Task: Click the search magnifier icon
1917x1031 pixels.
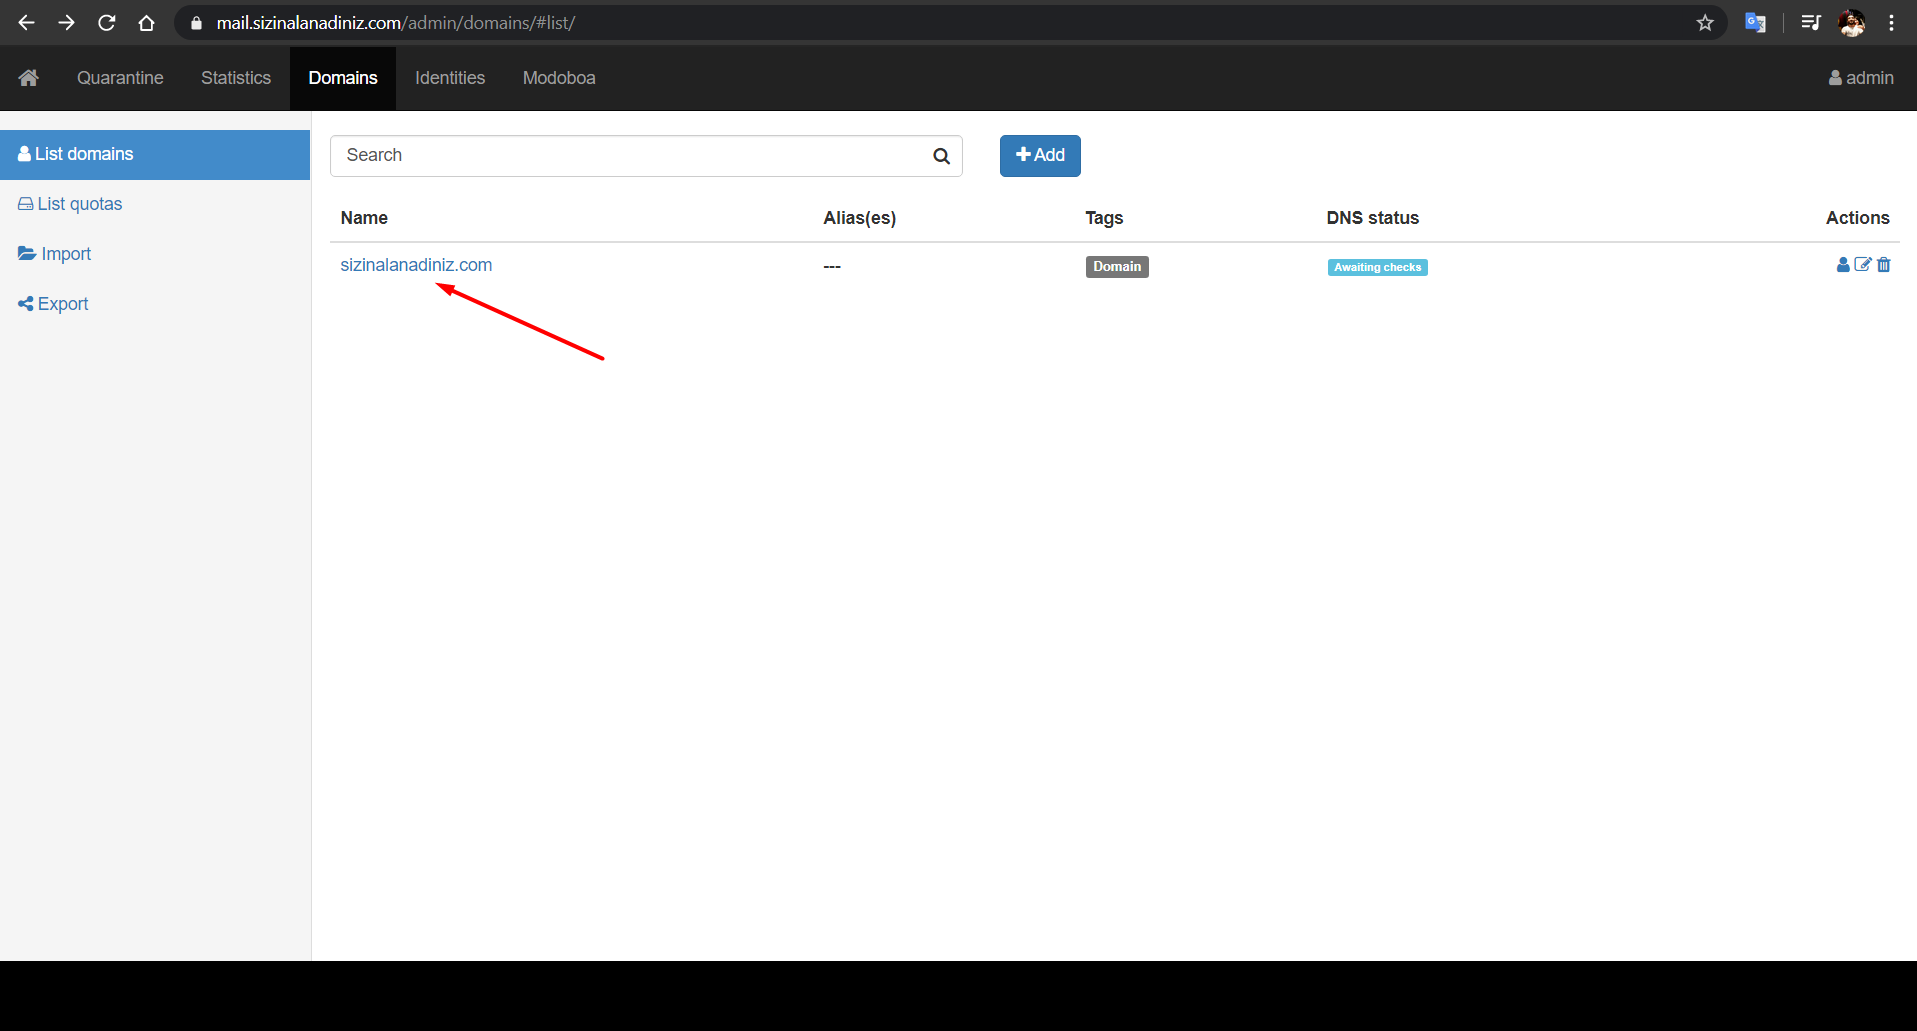Action: coord(941,156)
